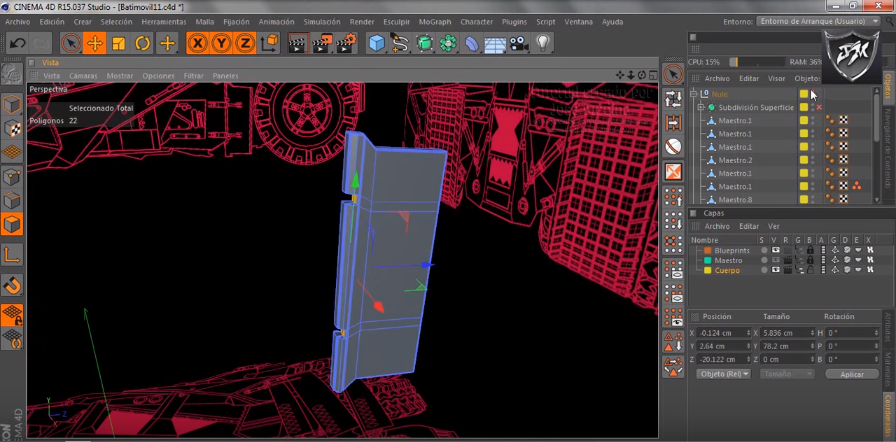
Task: Add a light bulb object
Action: (542, 43)
